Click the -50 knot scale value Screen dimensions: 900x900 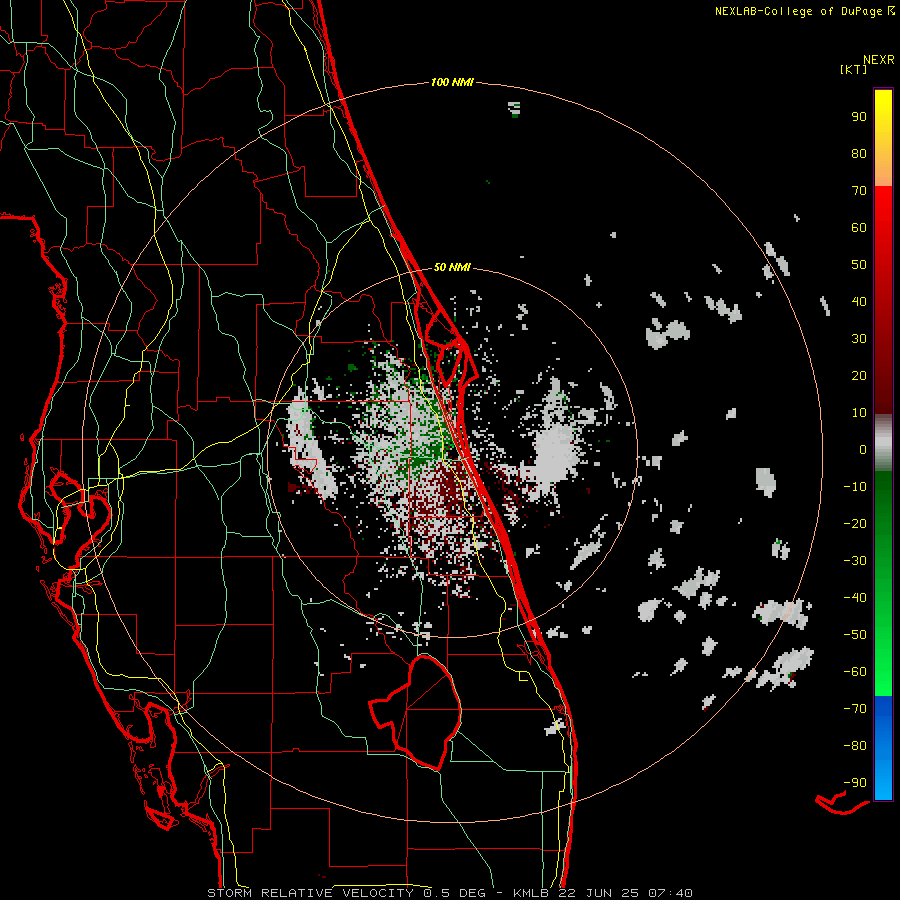[855, 635]
